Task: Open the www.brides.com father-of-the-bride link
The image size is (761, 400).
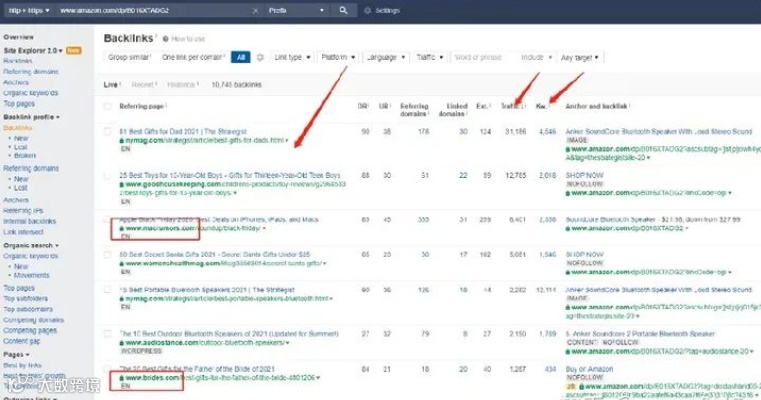Action: (x=220, y=378)
